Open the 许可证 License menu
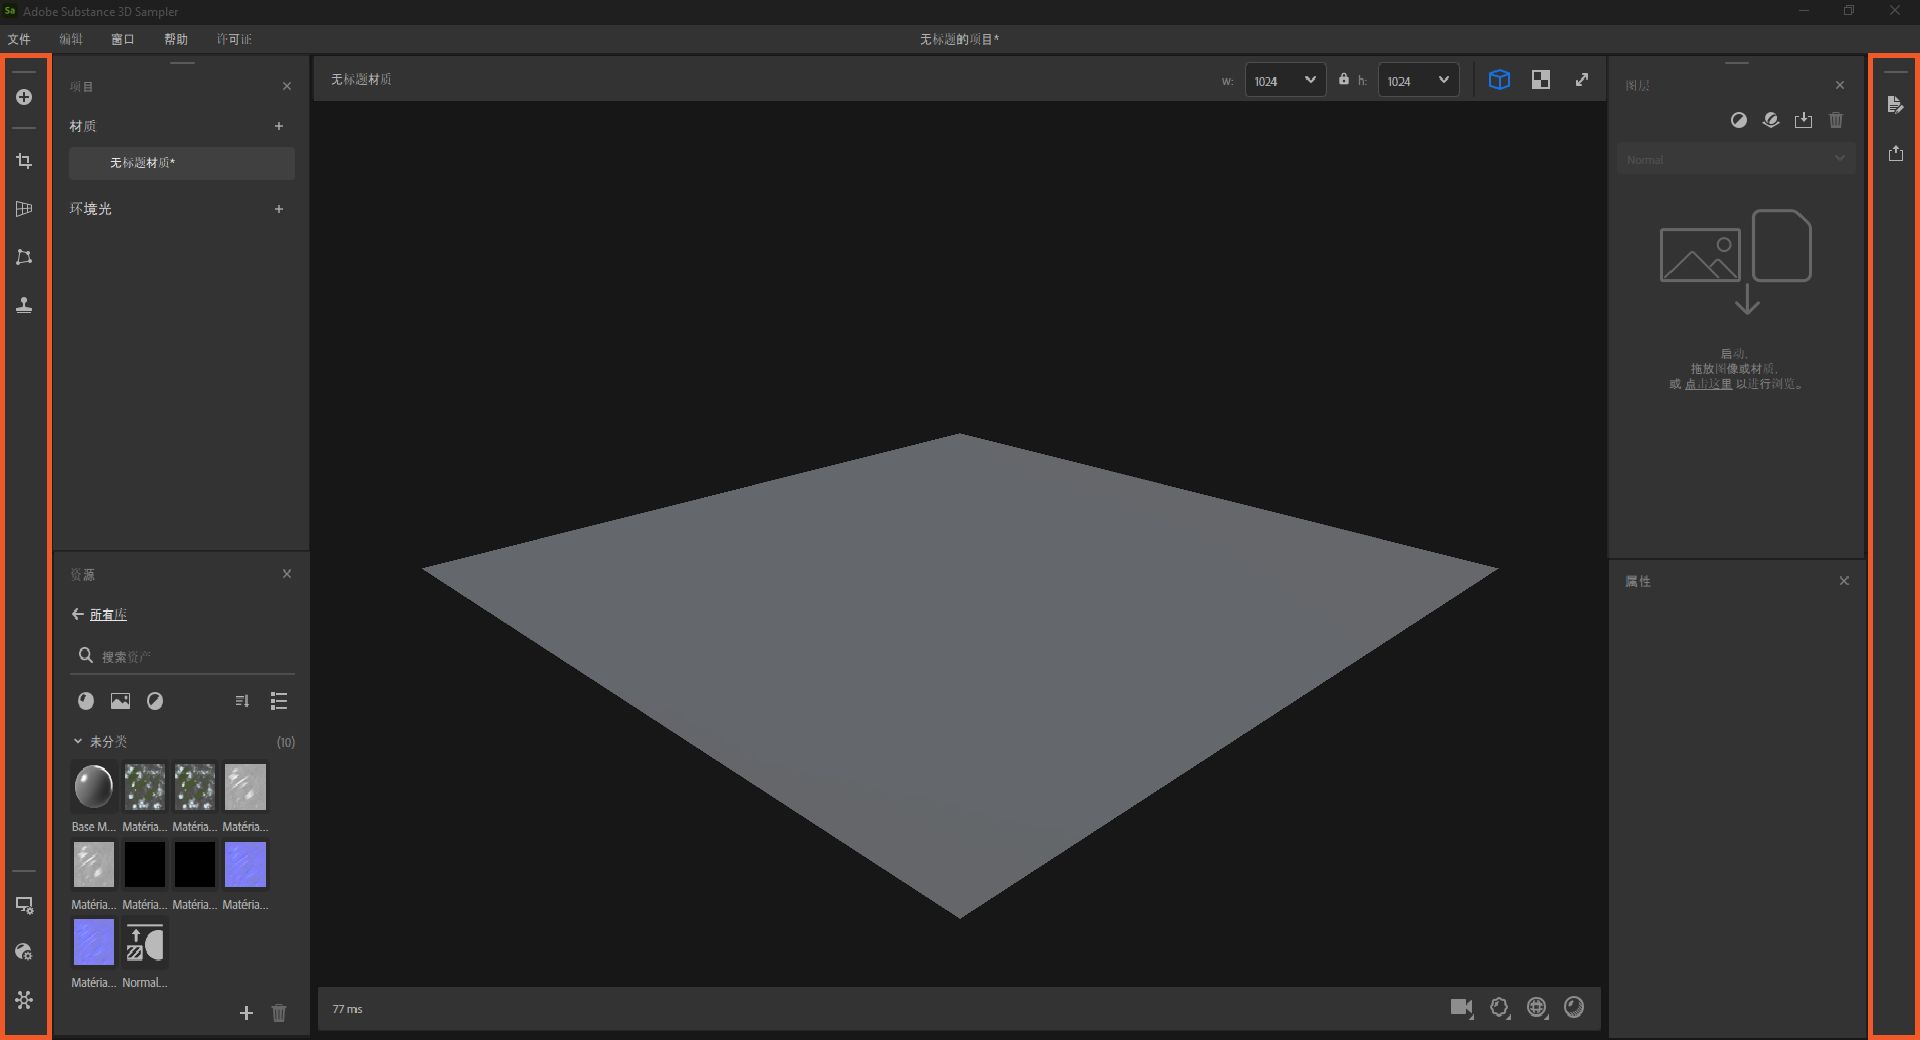Image resolution: width=1920 pixels, height=1040 pixels. 234,39
